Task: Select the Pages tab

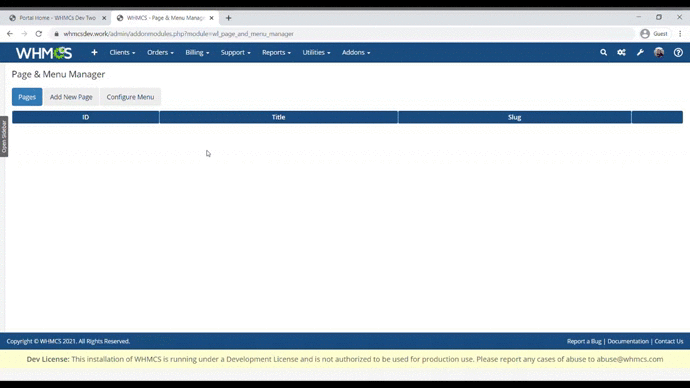Action: coord(27,97)
